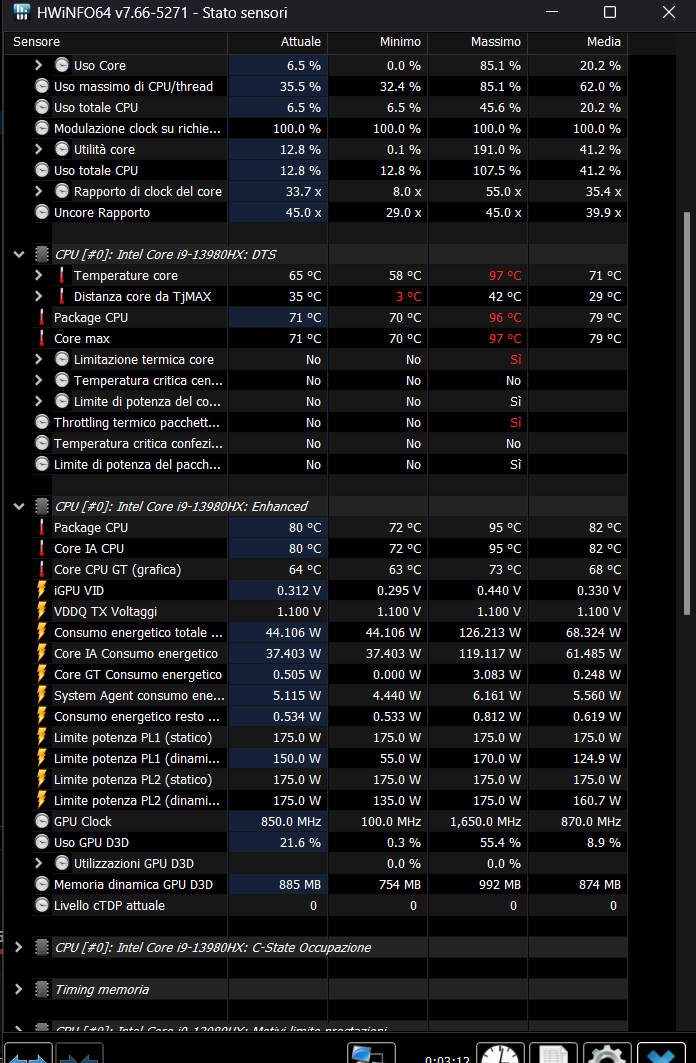Click the gauge icon of Temperatura critica confezi...

(x=42, y=444)
